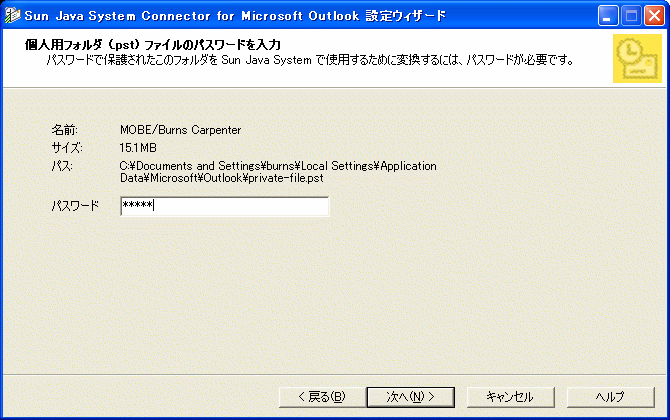Cancel the wizard with キャンセル
The width and height of the screenshot is (670, 420).
[510, 397]
